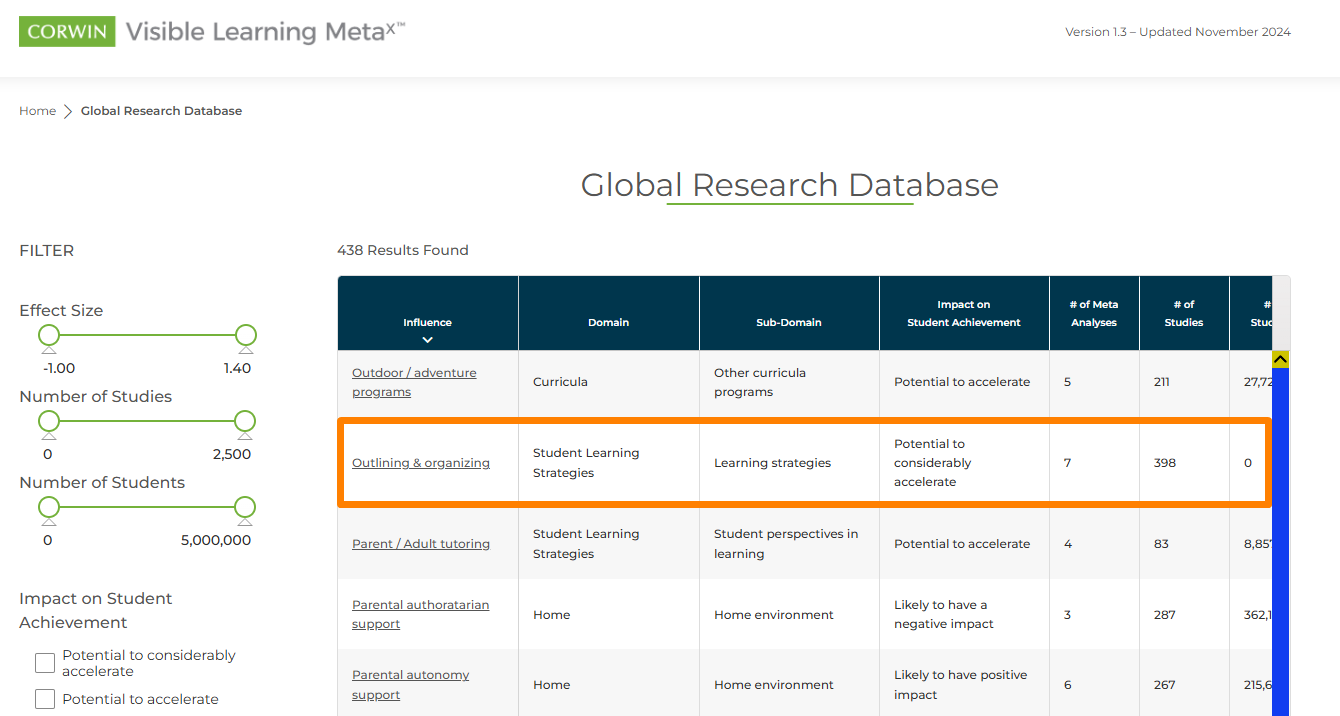Click the Number of Students minimum handle
The height and width of the screenshot is (716, 1340).
click(x=49, y=507)
